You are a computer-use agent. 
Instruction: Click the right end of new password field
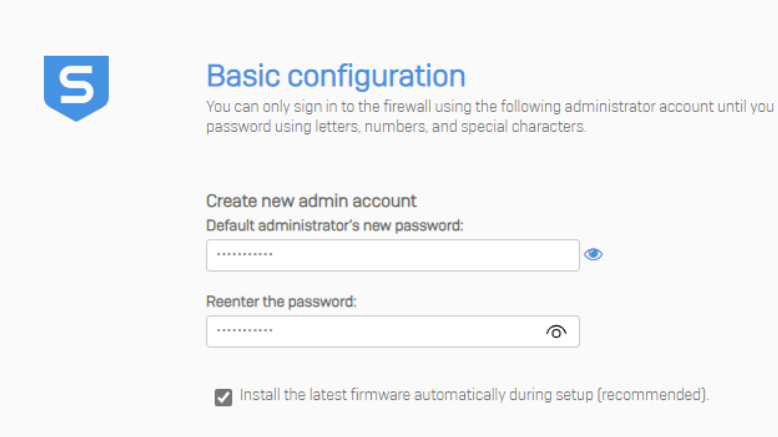coord(560,255)
